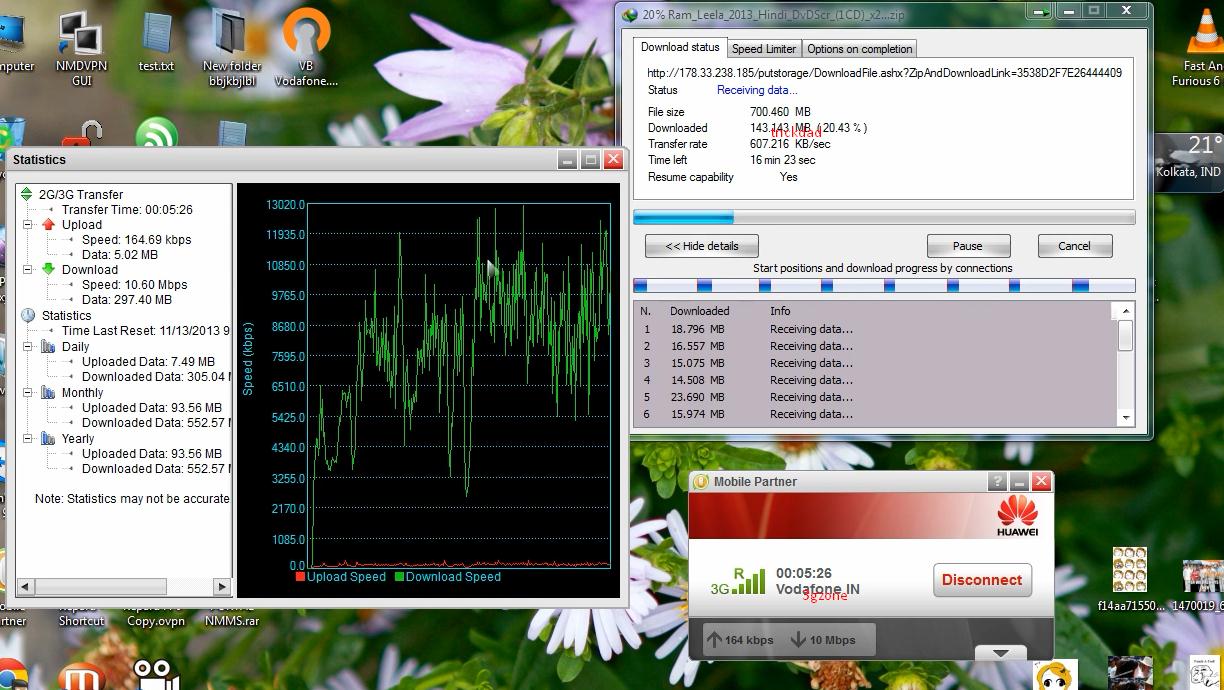Image resolution: width=1224 pixels, height=690 pixels.
Task: Open Mobile Partner help button
Action: 997,481
